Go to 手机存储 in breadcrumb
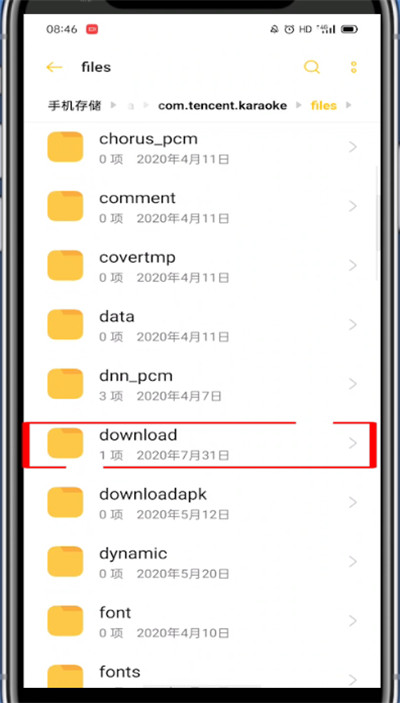The image size is (400, 703). point(74,106)
